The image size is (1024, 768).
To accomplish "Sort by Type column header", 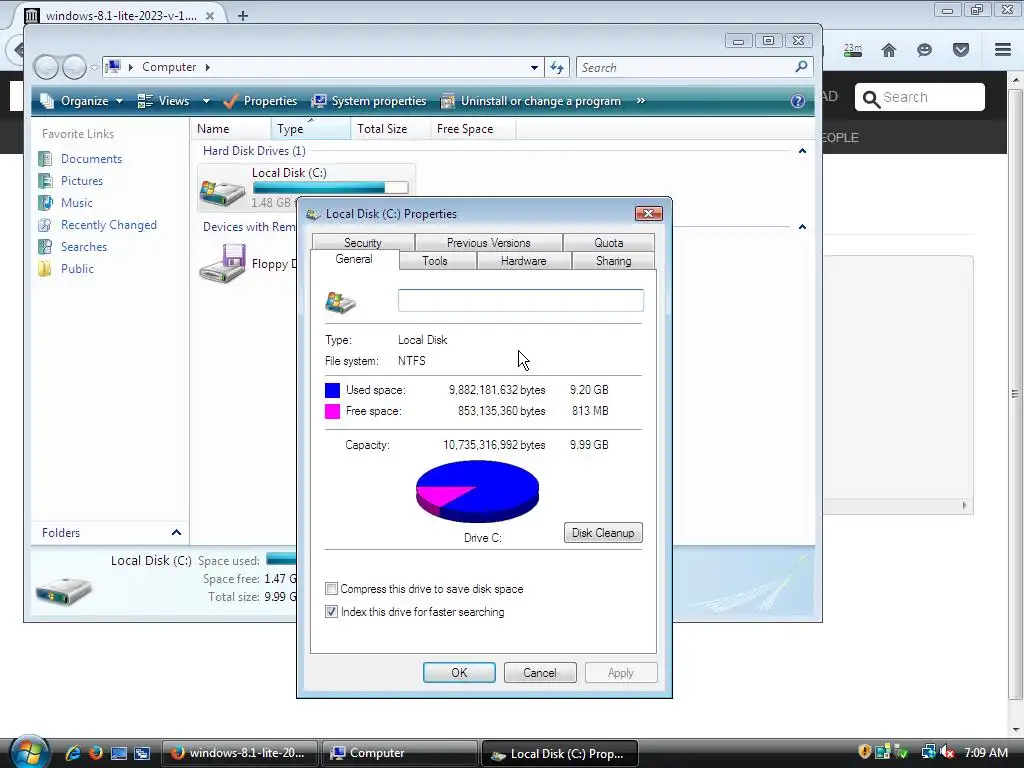I will click(x=310, y=129).
